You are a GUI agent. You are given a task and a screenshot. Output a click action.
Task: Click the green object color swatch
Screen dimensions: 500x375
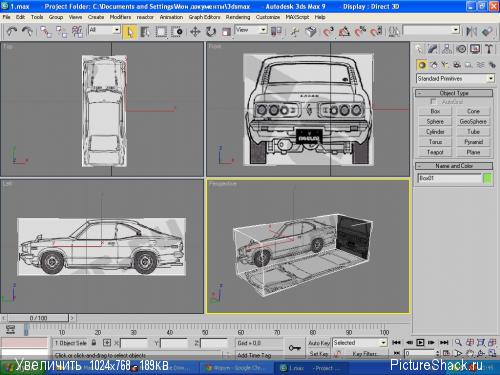[x=488, y=178]
